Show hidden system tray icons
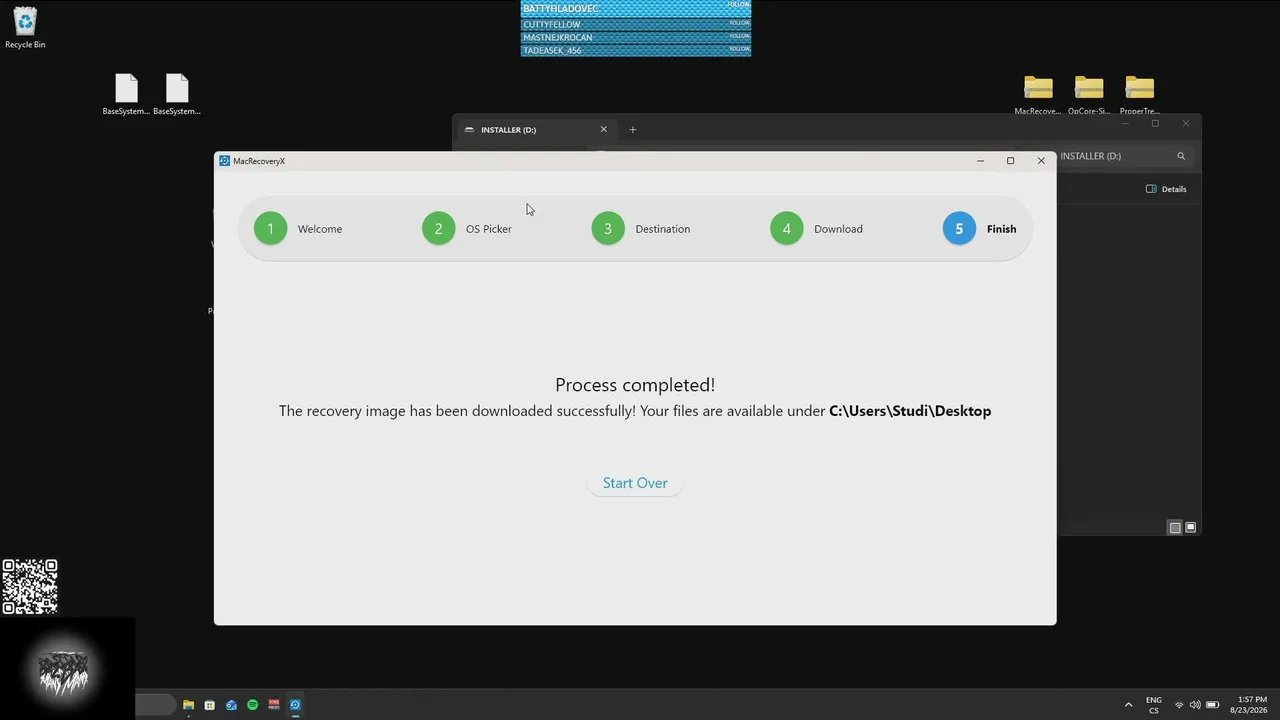The image size is (1280, 720). tap(1129, 705)
